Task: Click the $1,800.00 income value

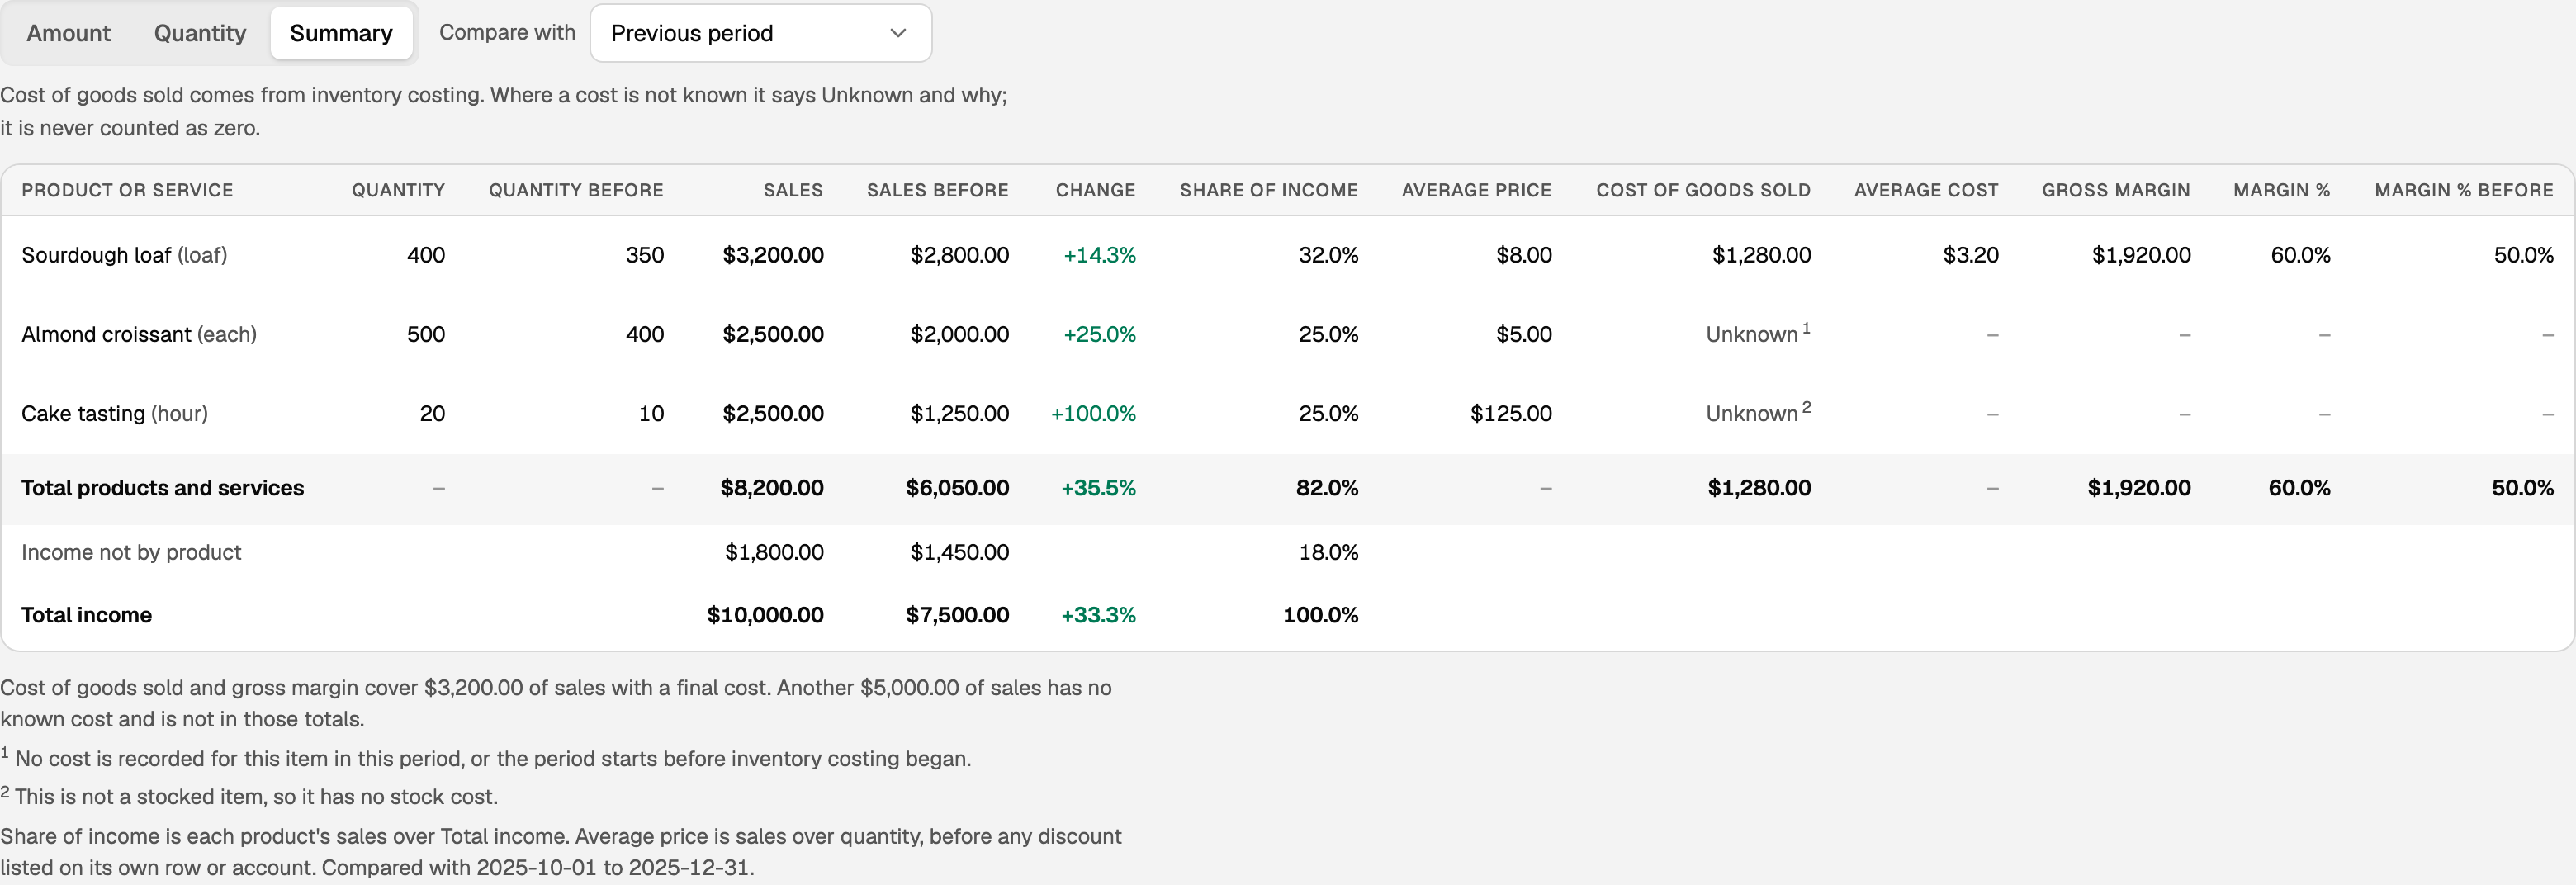Action: pyautogui.click(x=774, y=552)
